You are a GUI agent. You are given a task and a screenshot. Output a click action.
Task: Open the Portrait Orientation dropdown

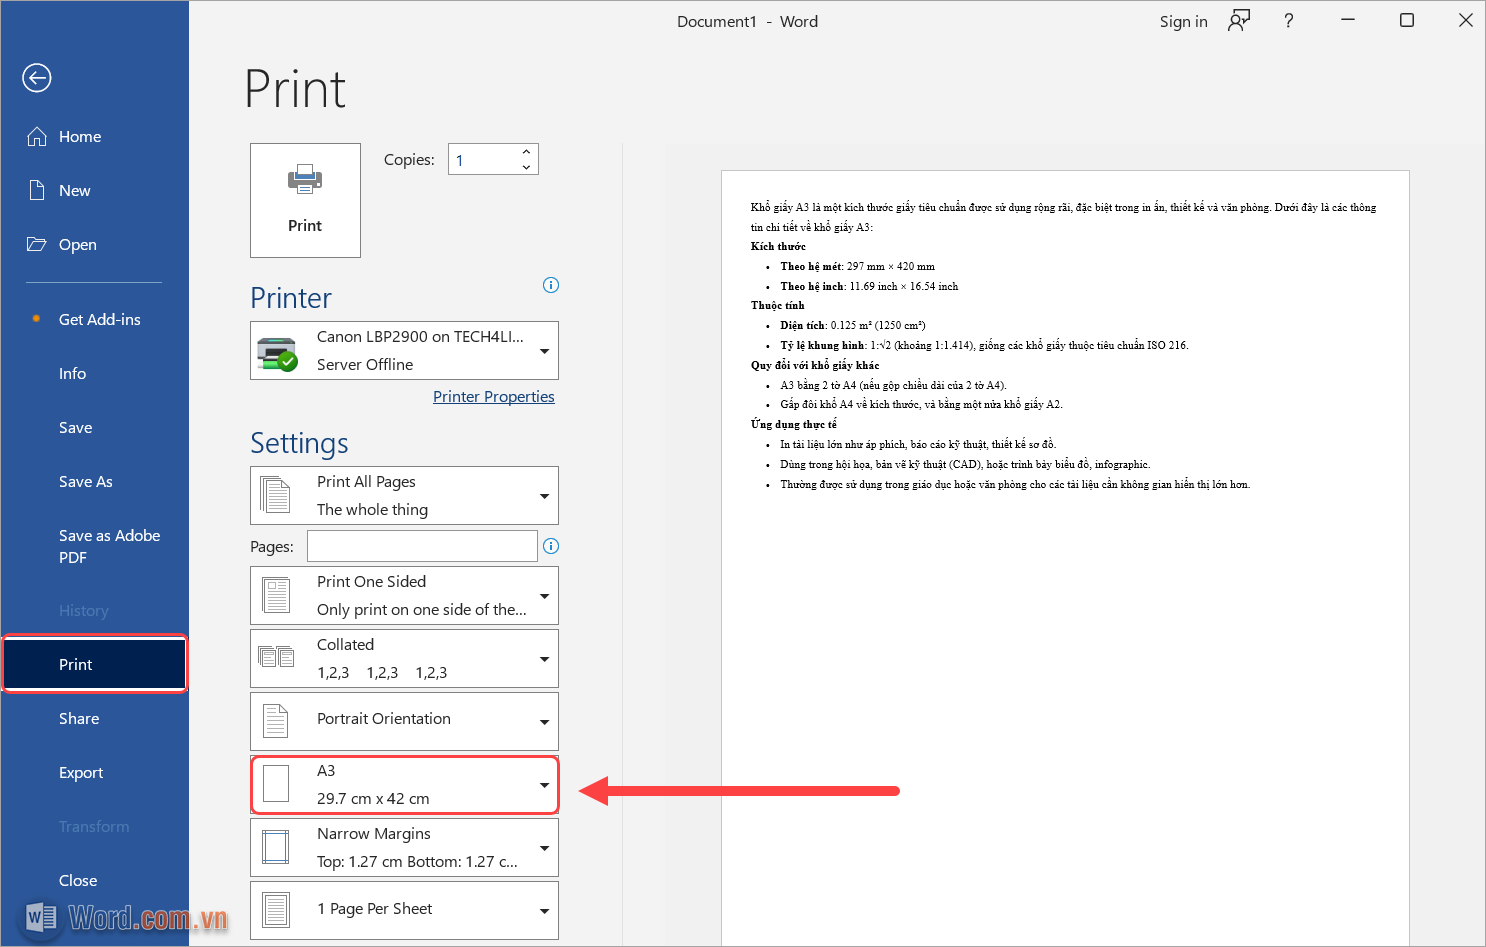click(404, 721)
